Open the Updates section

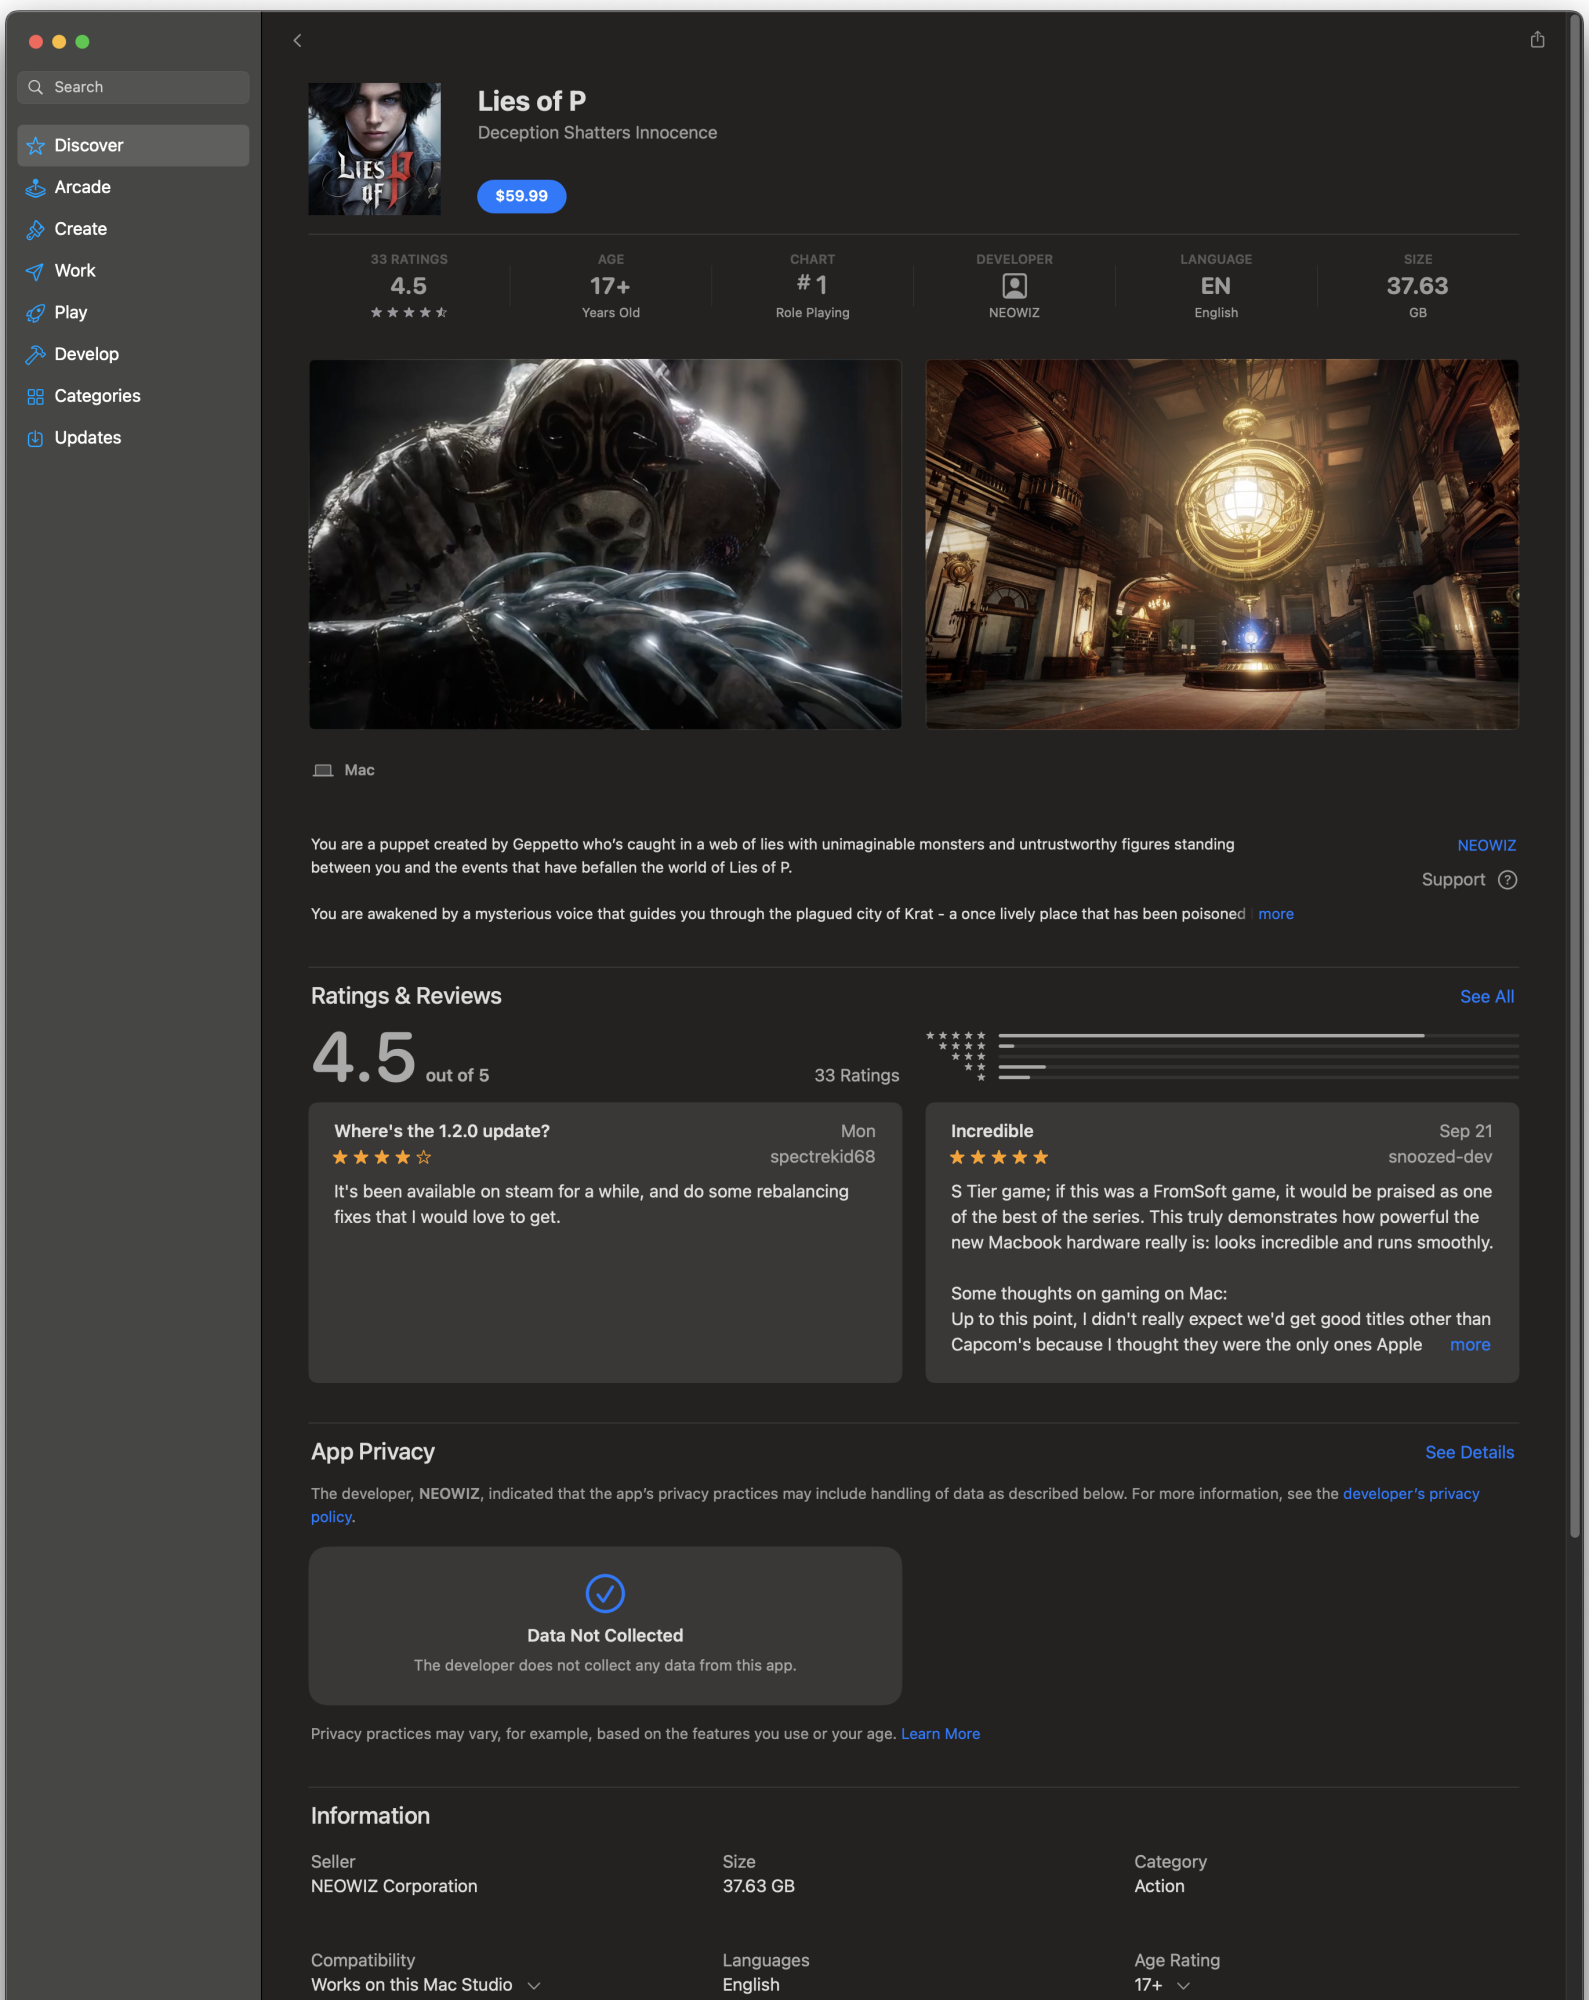(133, 438)
